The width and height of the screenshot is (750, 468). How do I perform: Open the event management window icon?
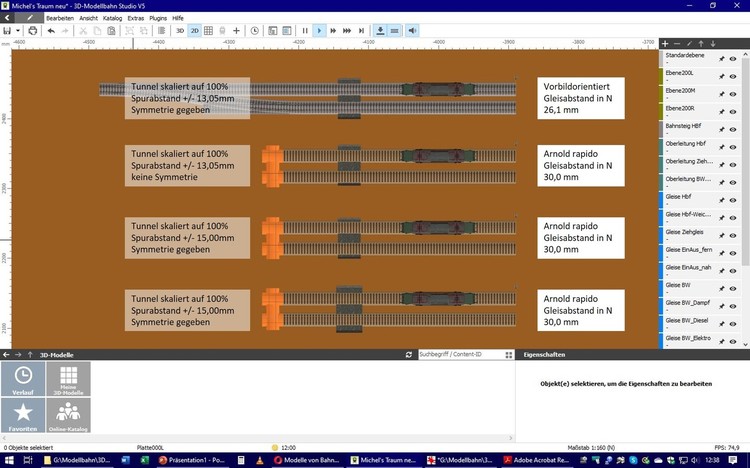point(273,31)
